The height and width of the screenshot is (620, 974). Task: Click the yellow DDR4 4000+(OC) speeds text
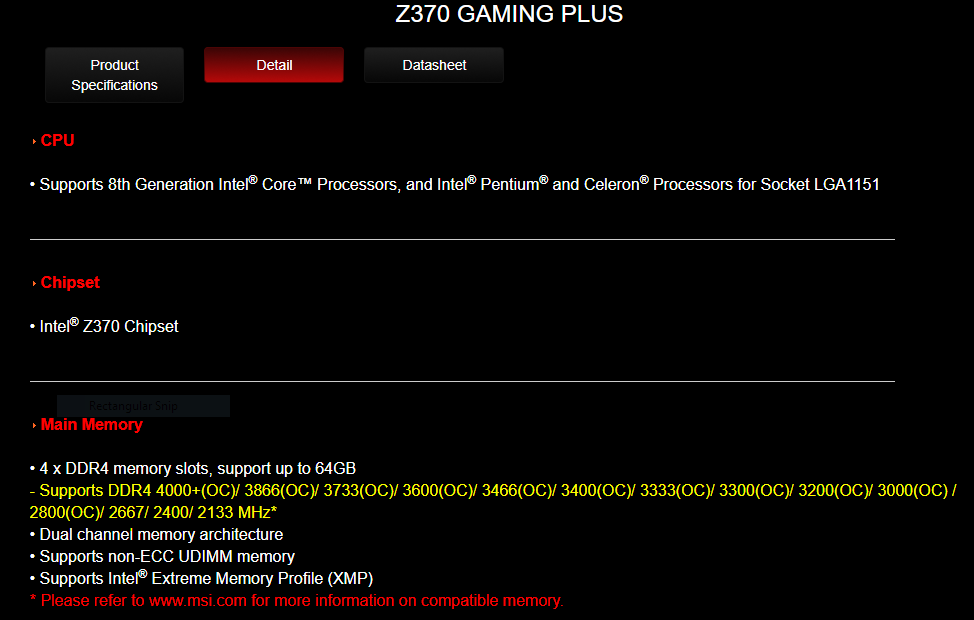[x=493, y=501]
